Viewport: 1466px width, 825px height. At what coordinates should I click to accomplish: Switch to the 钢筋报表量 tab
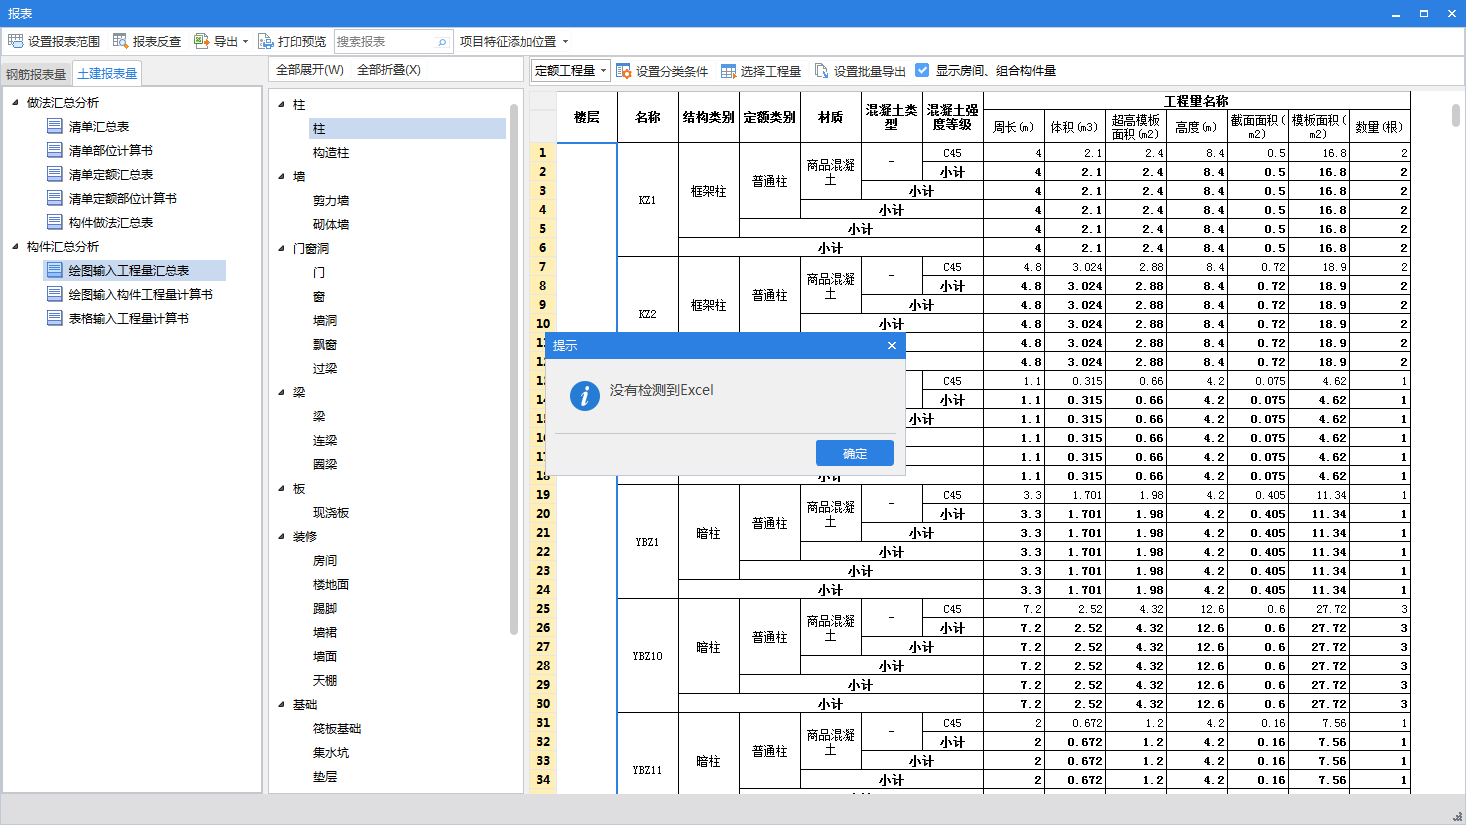click(36, 74)
